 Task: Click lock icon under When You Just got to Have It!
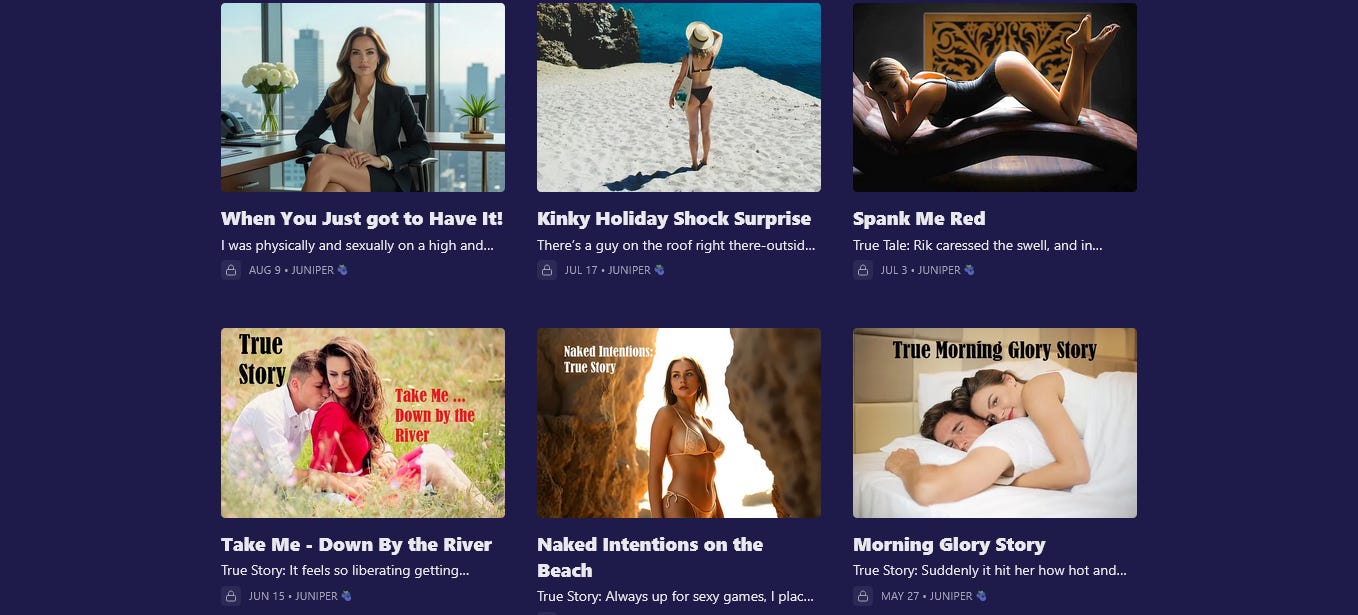click(231, 270)
